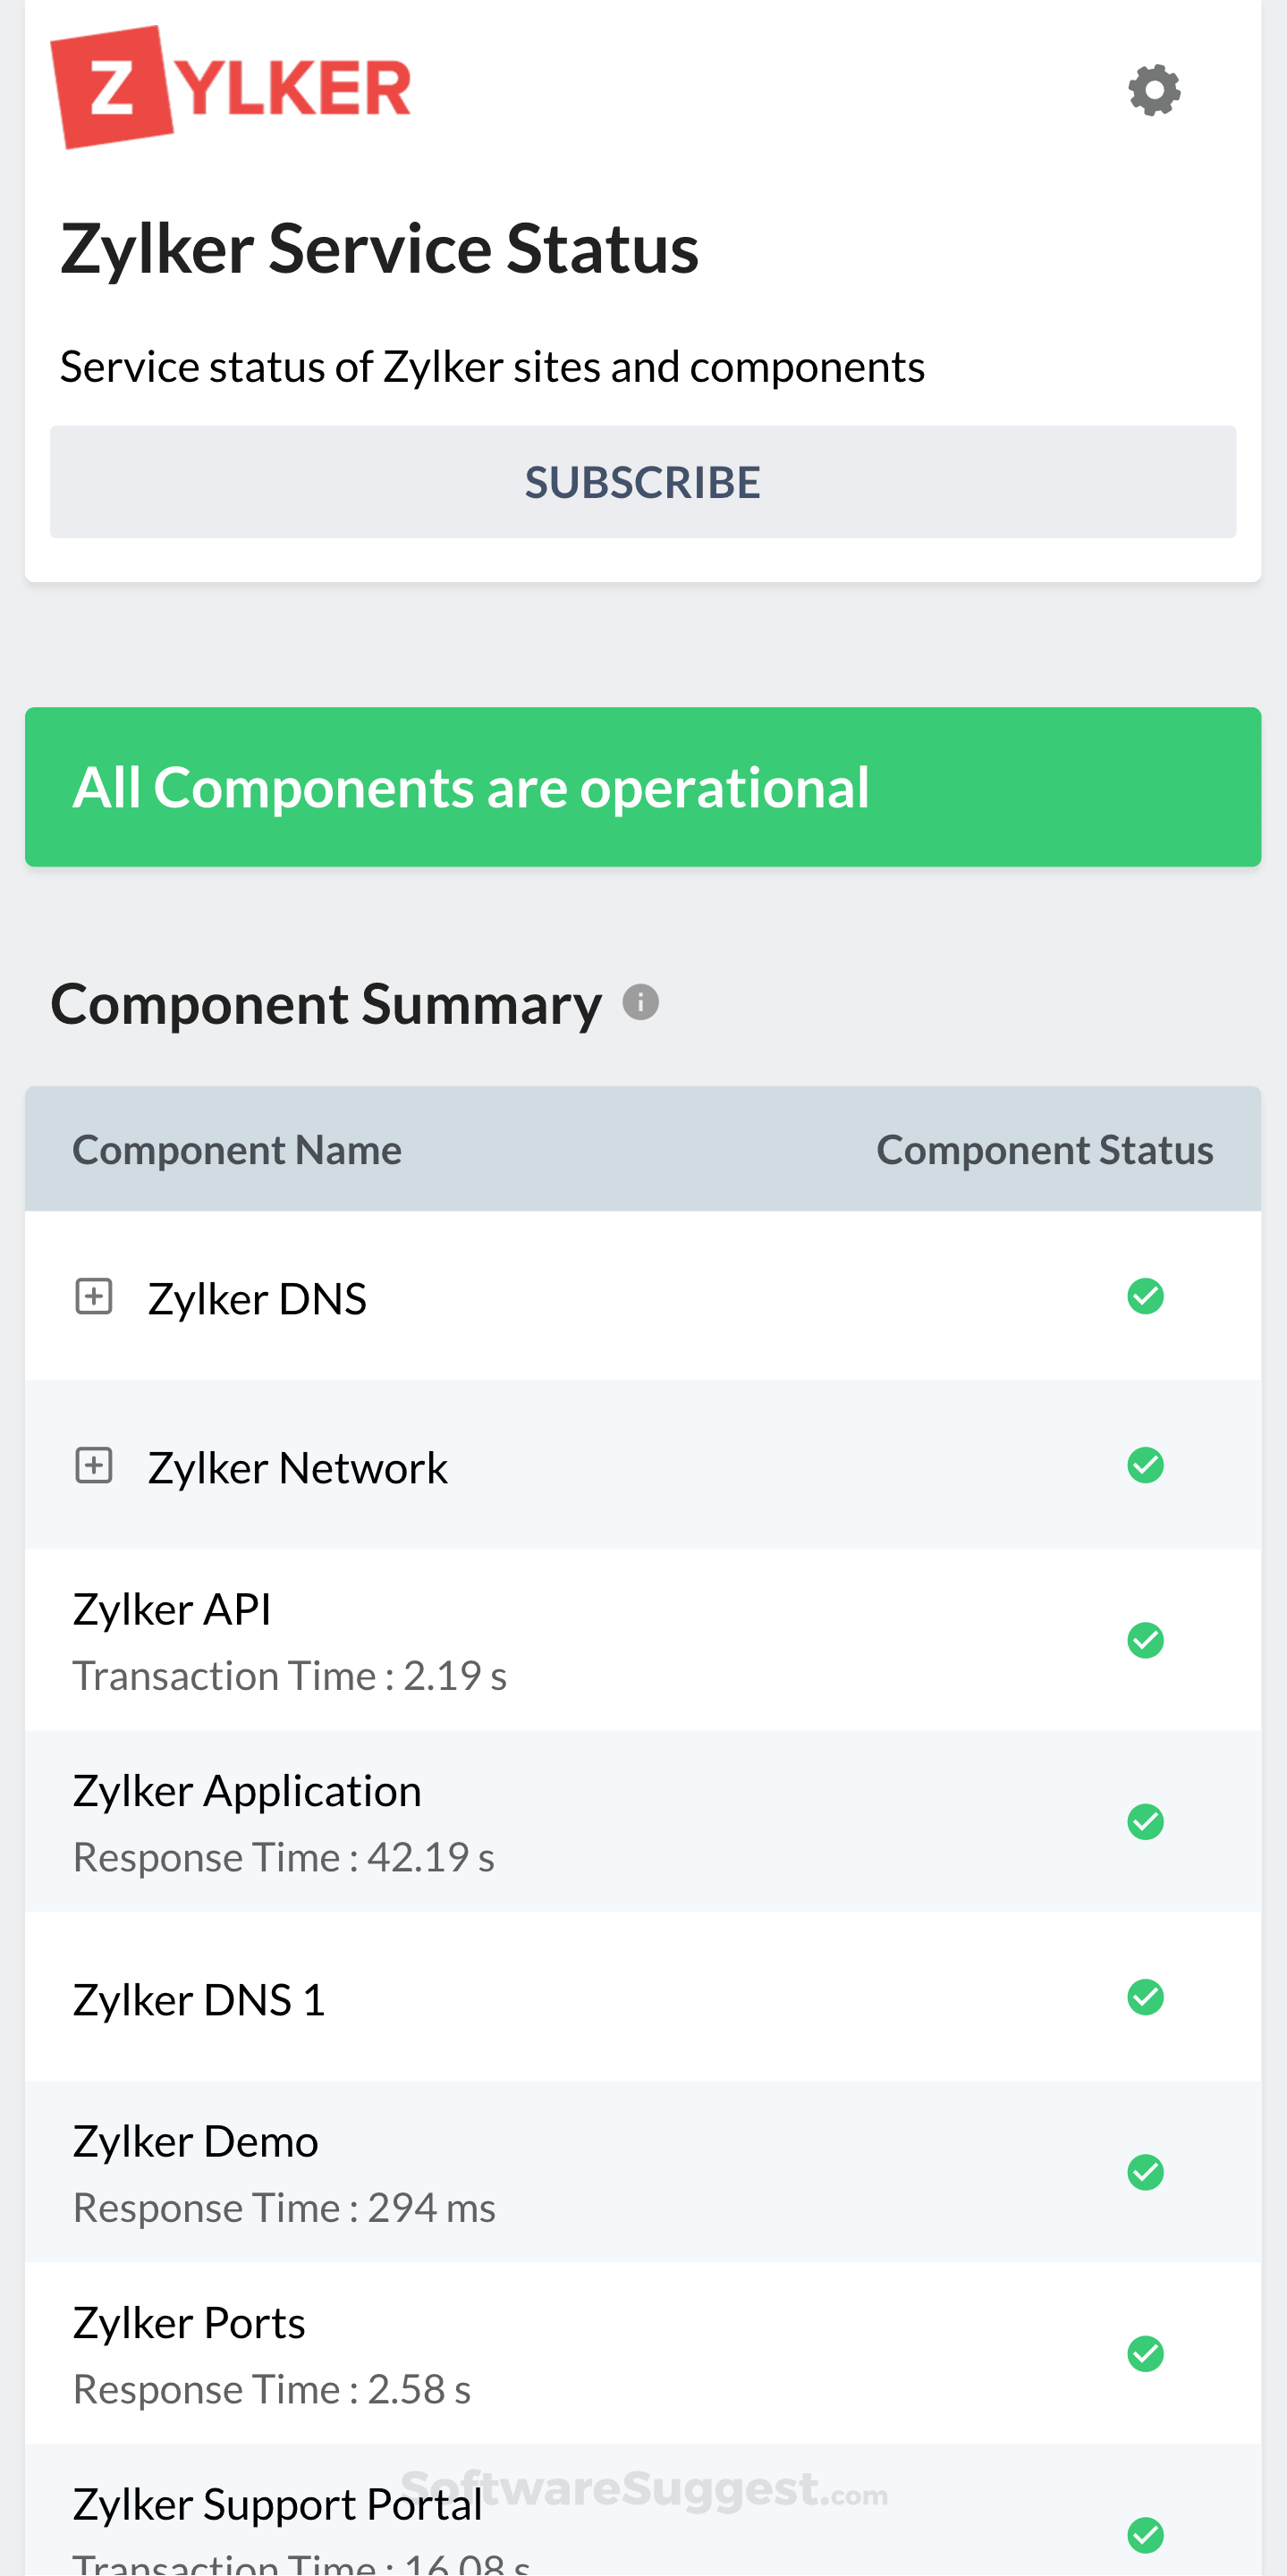Open settings via the gear icon
1287x2576 pixels.
(1154, 90)
